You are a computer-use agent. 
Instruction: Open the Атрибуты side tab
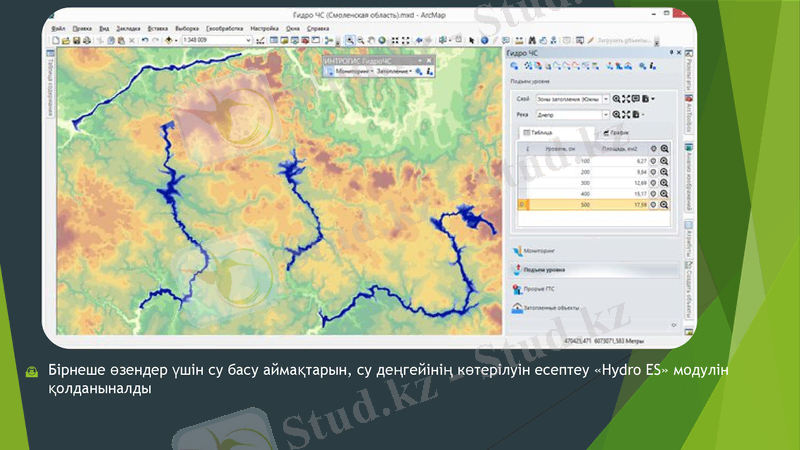click(x=689, y=239)
